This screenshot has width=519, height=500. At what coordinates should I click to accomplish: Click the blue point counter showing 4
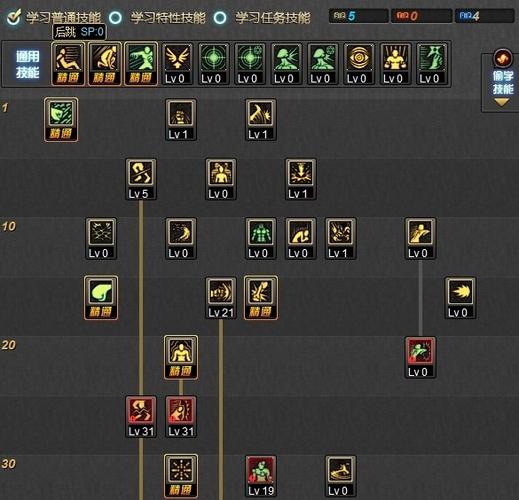[x=485, y=16]
